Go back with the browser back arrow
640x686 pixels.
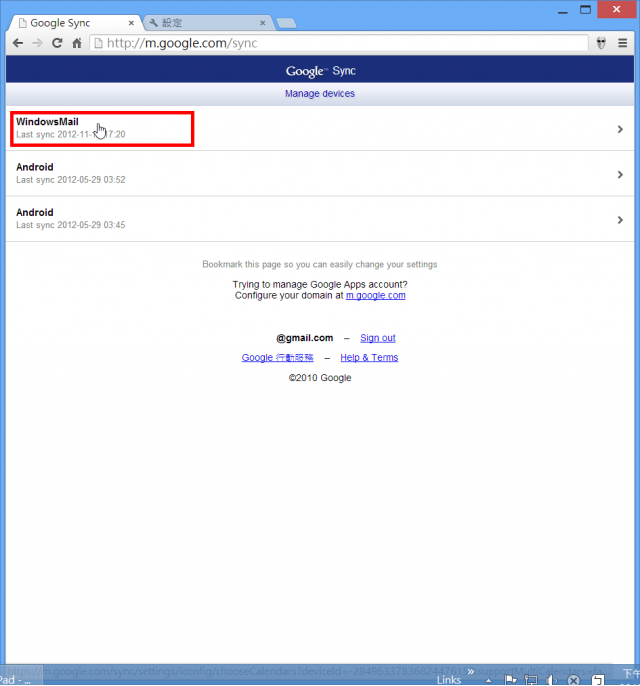[18, 43]
